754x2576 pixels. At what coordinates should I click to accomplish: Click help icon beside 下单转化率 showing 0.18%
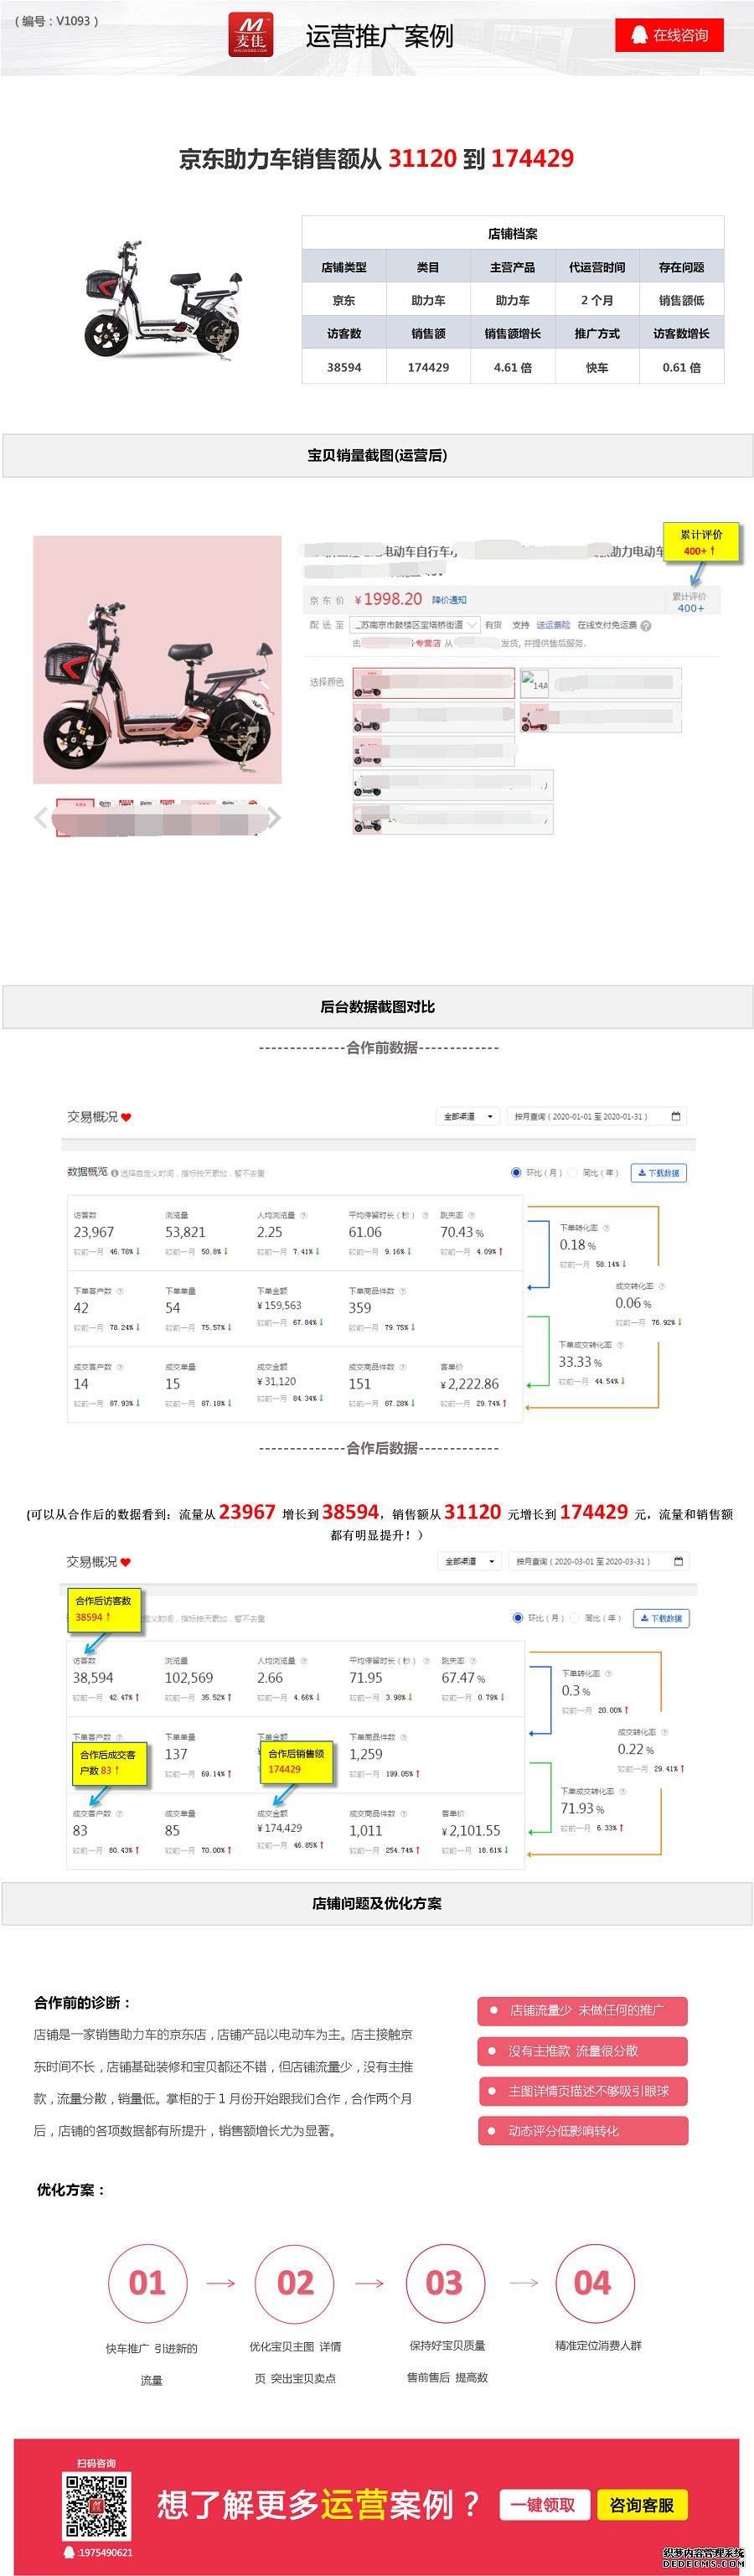[607, 1227]
